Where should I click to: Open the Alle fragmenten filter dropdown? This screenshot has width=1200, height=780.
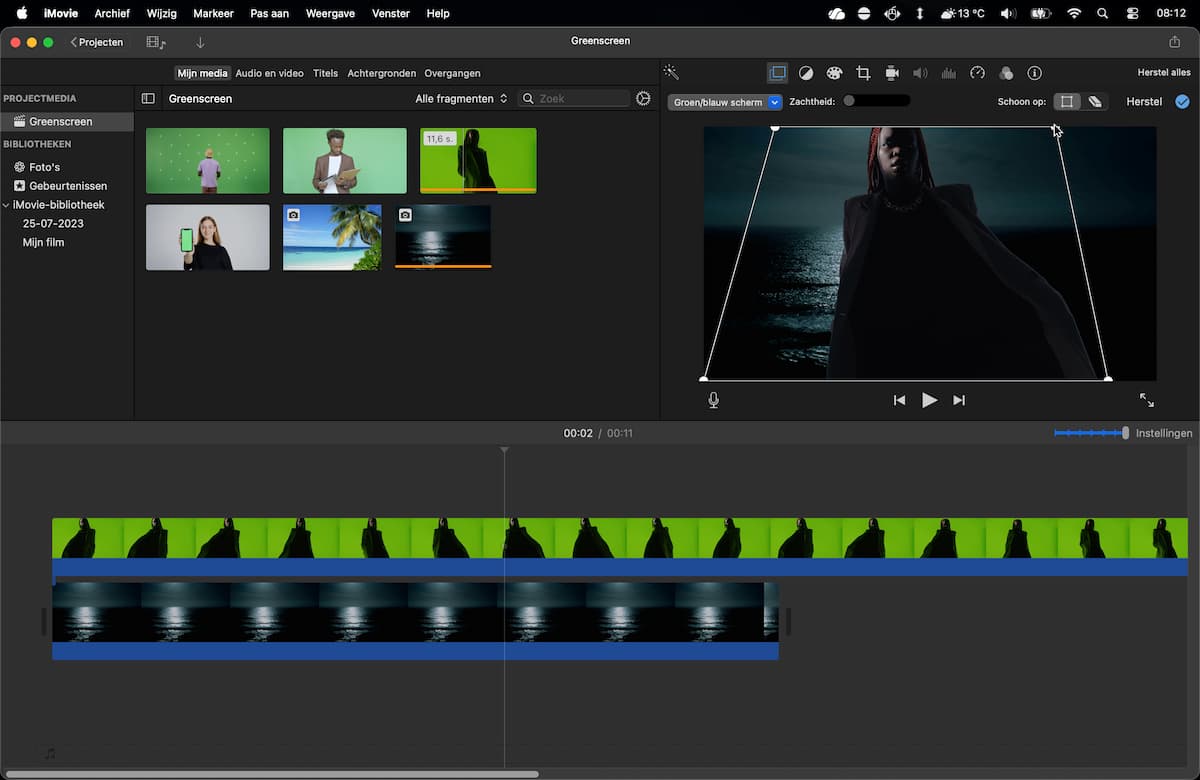pos(462,99)
